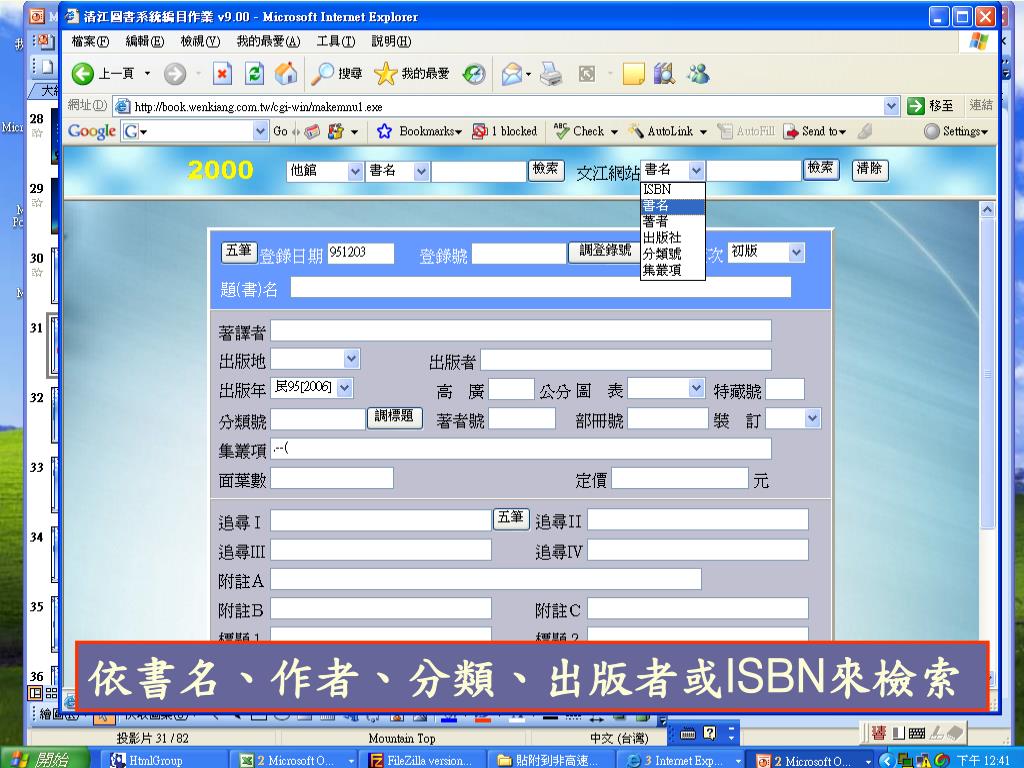
Task: Stop page loading with red X icon
Action: [222, 74]
